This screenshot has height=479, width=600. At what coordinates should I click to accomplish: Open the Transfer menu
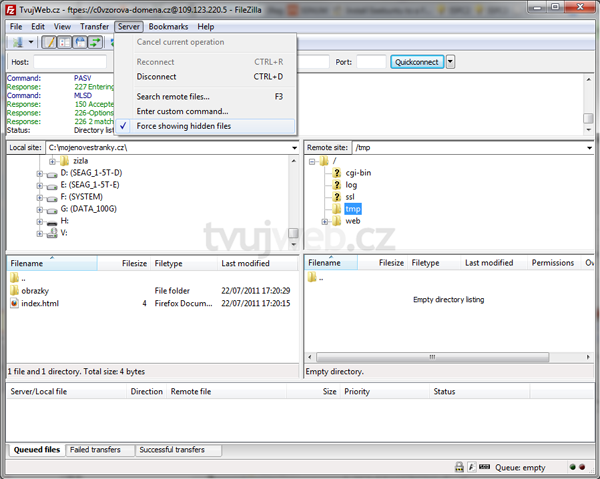coord(95,26)
